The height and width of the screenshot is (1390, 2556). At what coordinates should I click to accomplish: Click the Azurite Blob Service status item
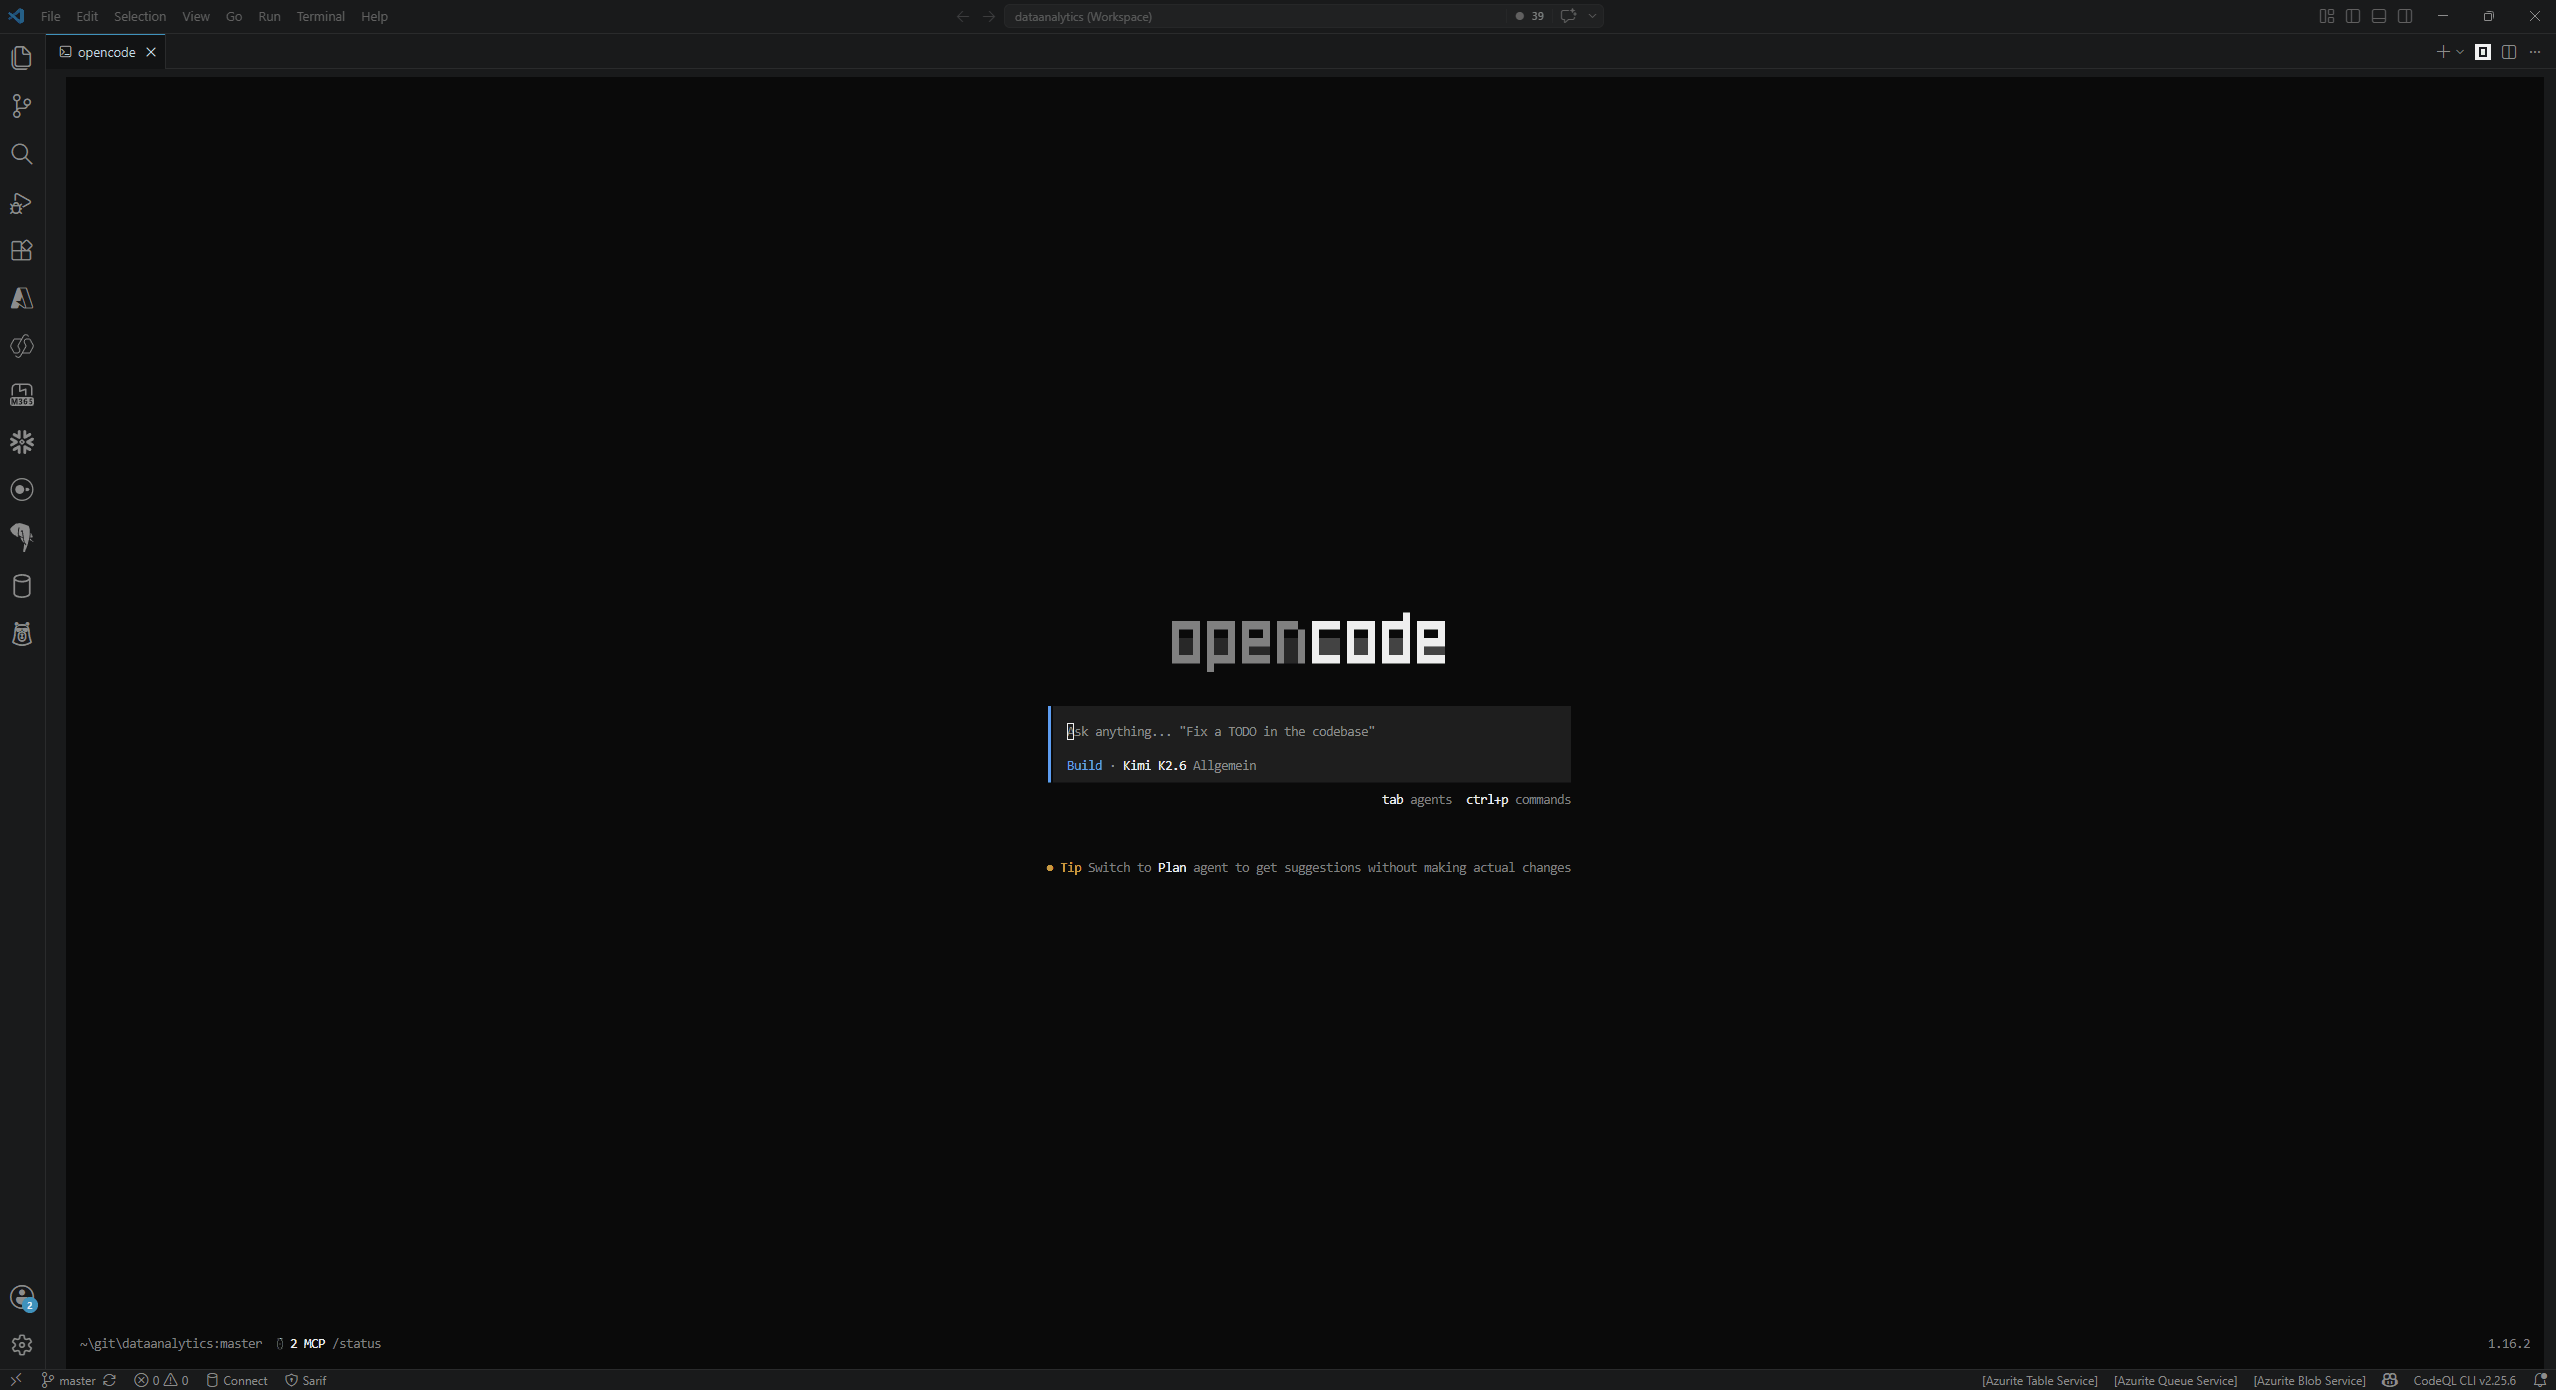[x=2309, y=1380]
